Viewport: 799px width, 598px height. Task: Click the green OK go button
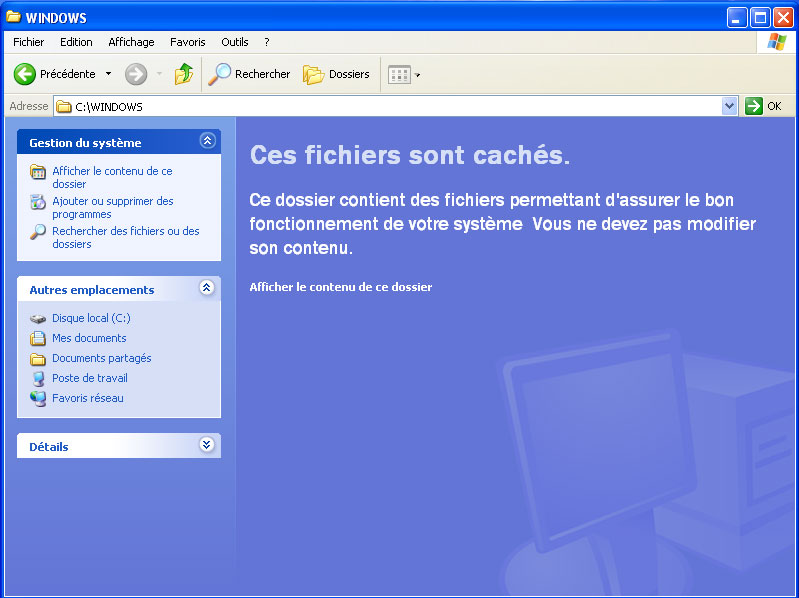click(x=763, y=106)
